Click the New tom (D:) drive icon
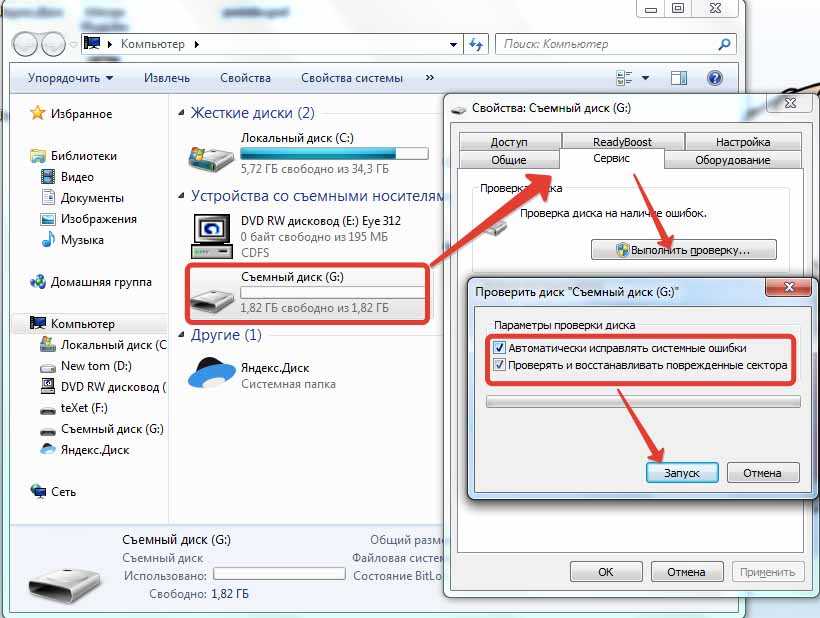Viewport: 820px width, 618px height. click(48, 368)
